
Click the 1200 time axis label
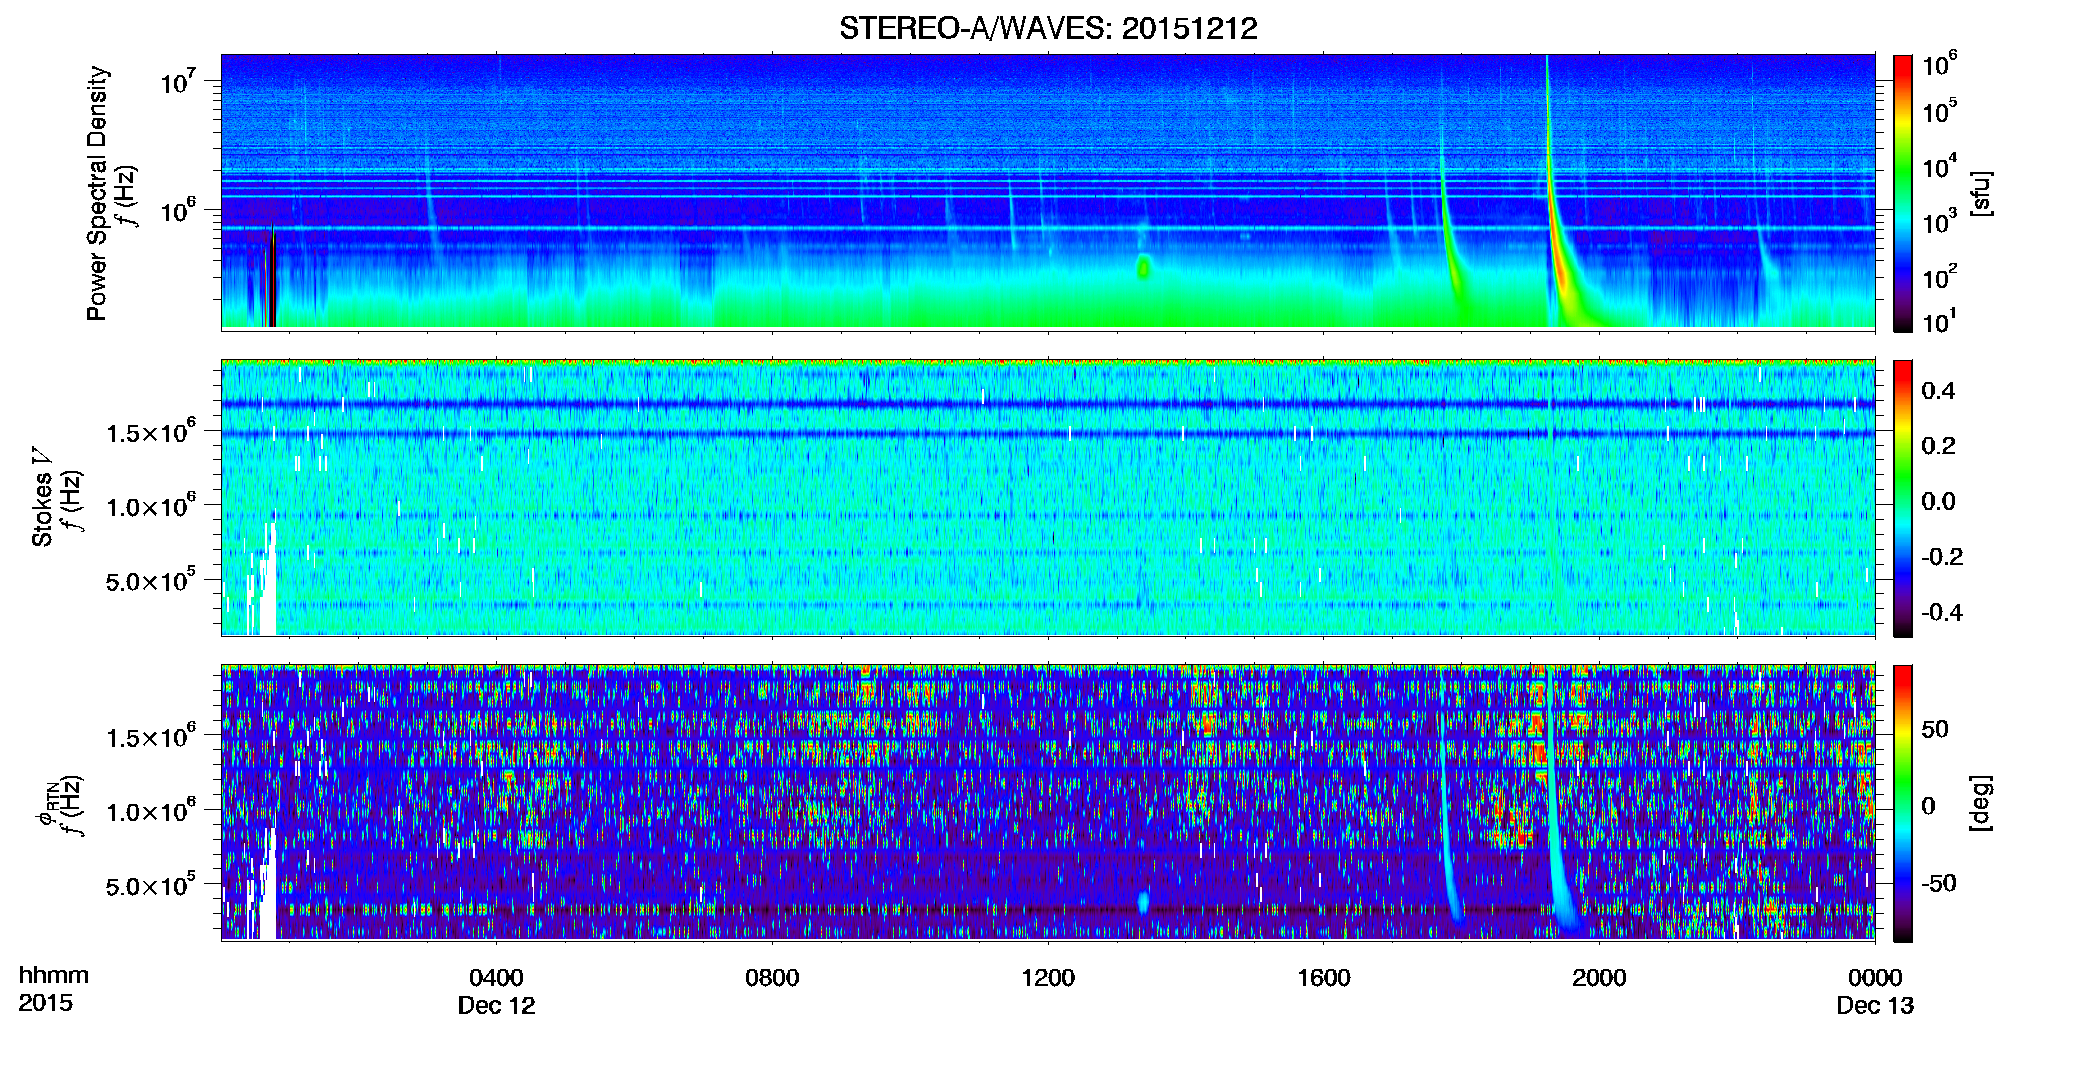pyautogui.click(x=1048, y=977)
